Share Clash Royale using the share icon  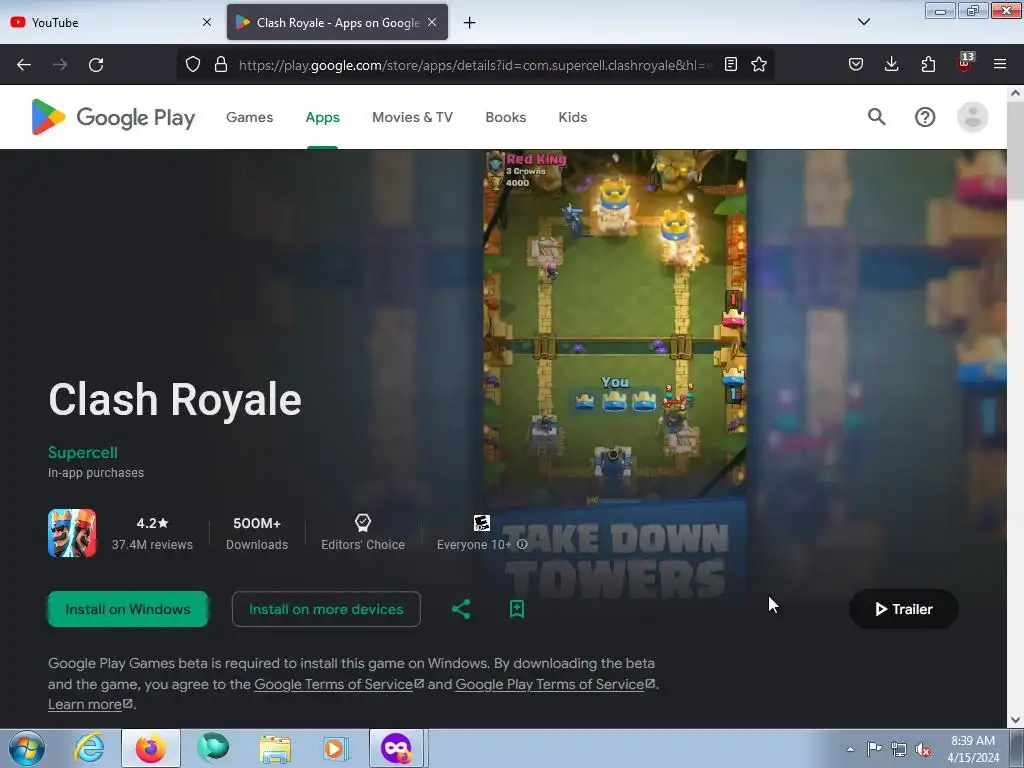pos(461,609)
